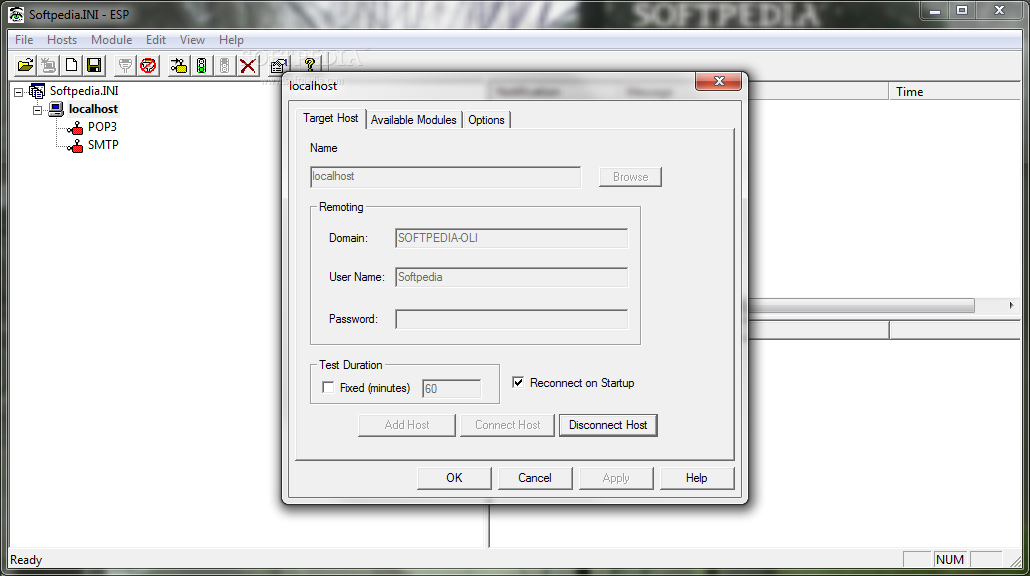Click the red X delete icon
Viewport: 1030px width, 576px height.
(x=248, y=65)
